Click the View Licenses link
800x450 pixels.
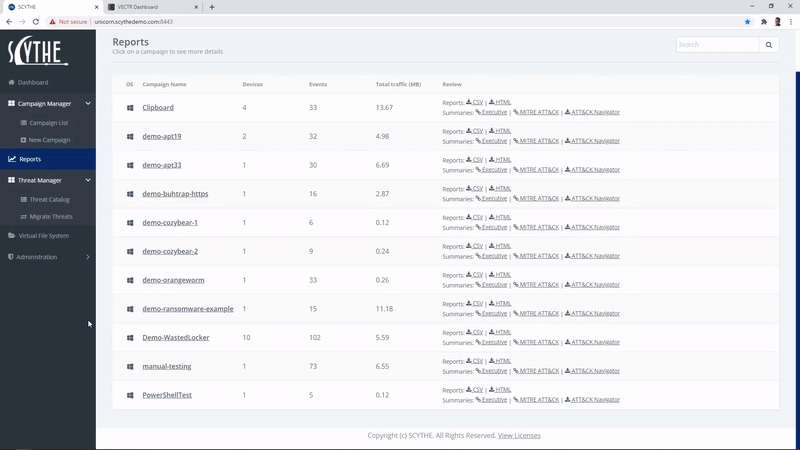click(519, 436)
